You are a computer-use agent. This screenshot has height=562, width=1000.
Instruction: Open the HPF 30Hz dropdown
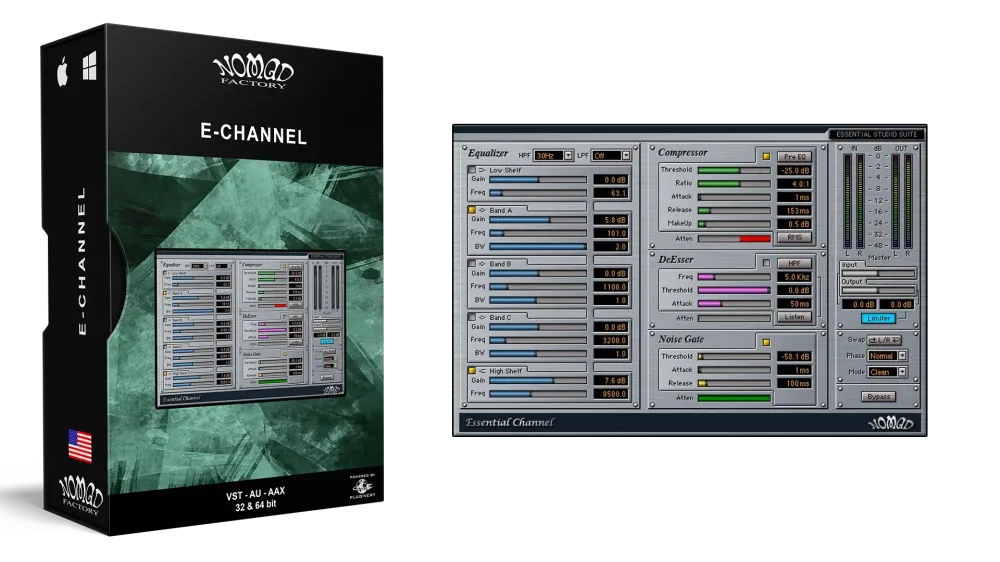point(554,156)
